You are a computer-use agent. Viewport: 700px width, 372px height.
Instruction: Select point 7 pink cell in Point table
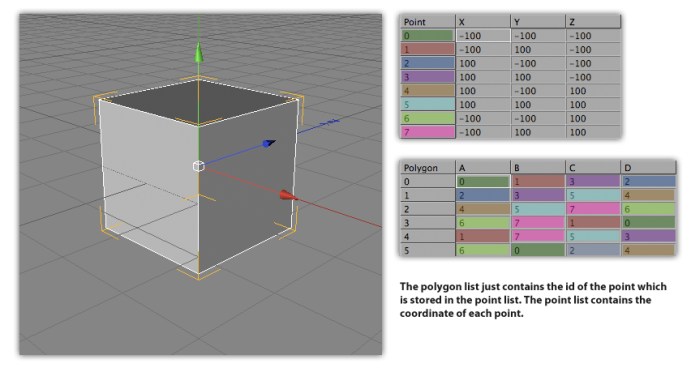click(x=428, y=132)
